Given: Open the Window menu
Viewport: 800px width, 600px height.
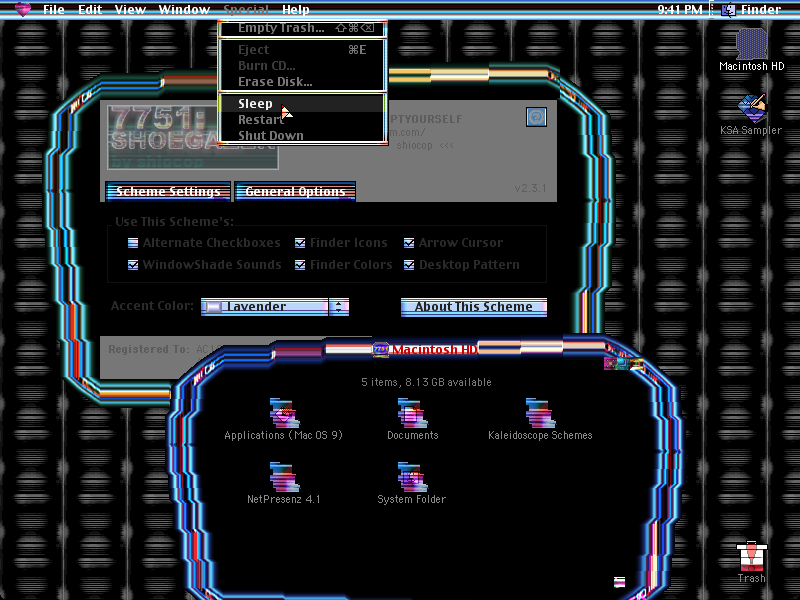Looking at the screenshot, I should click(x=184, y=9).
